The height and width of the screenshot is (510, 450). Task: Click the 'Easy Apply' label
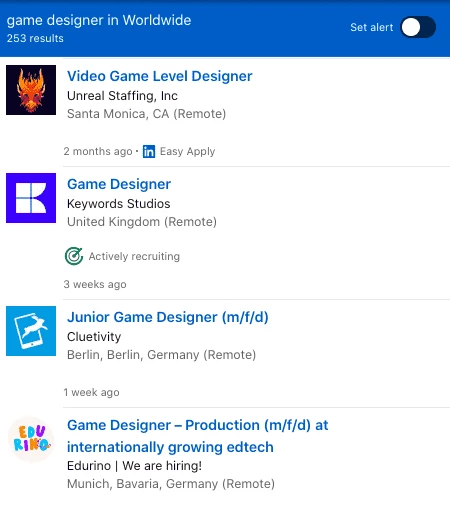tap(187, 151)
